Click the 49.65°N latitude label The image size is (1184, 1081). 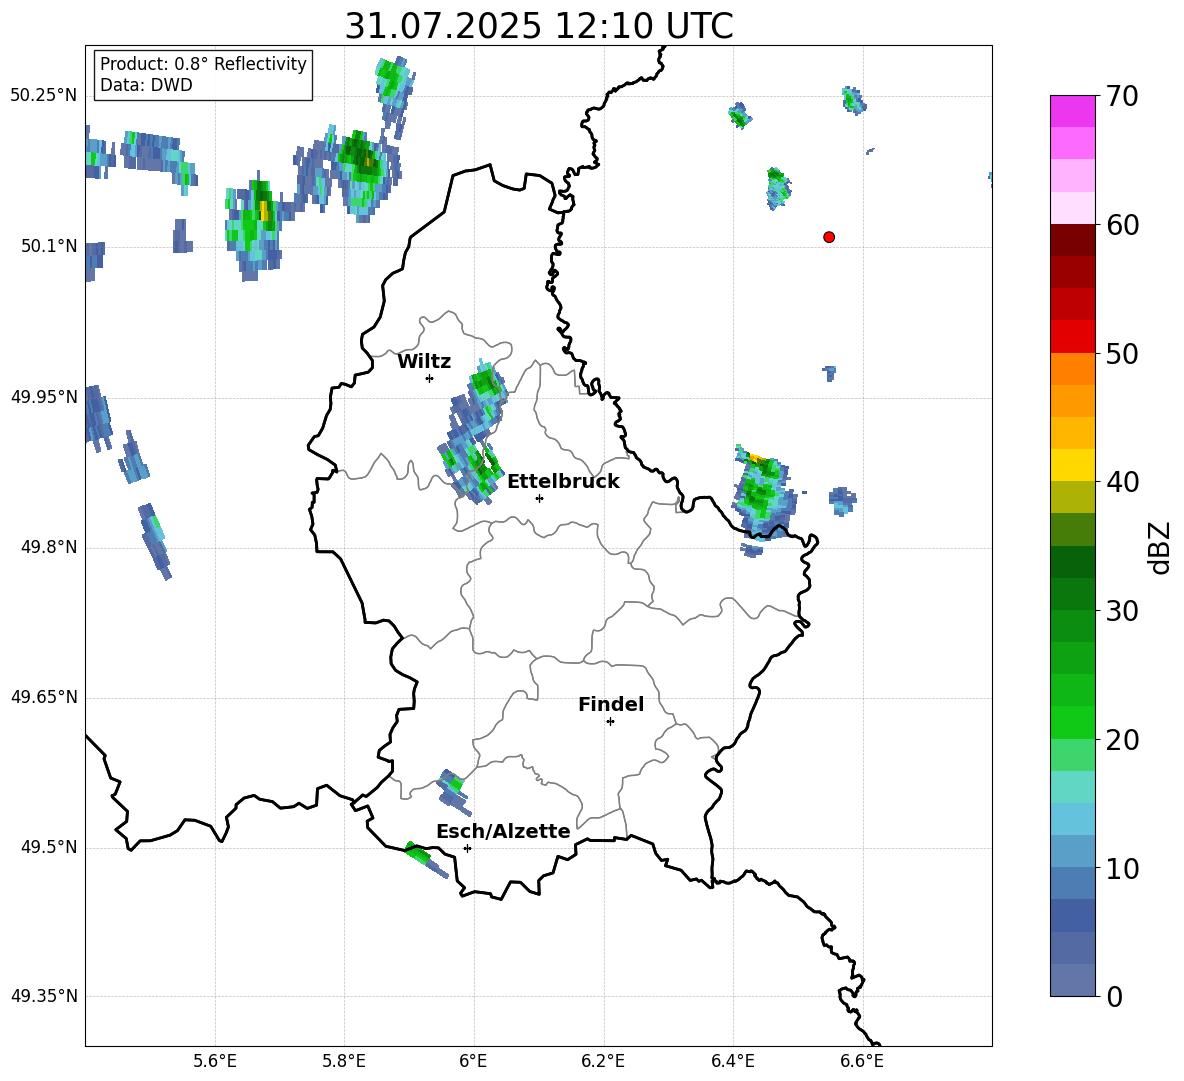[x=44, y=697]
